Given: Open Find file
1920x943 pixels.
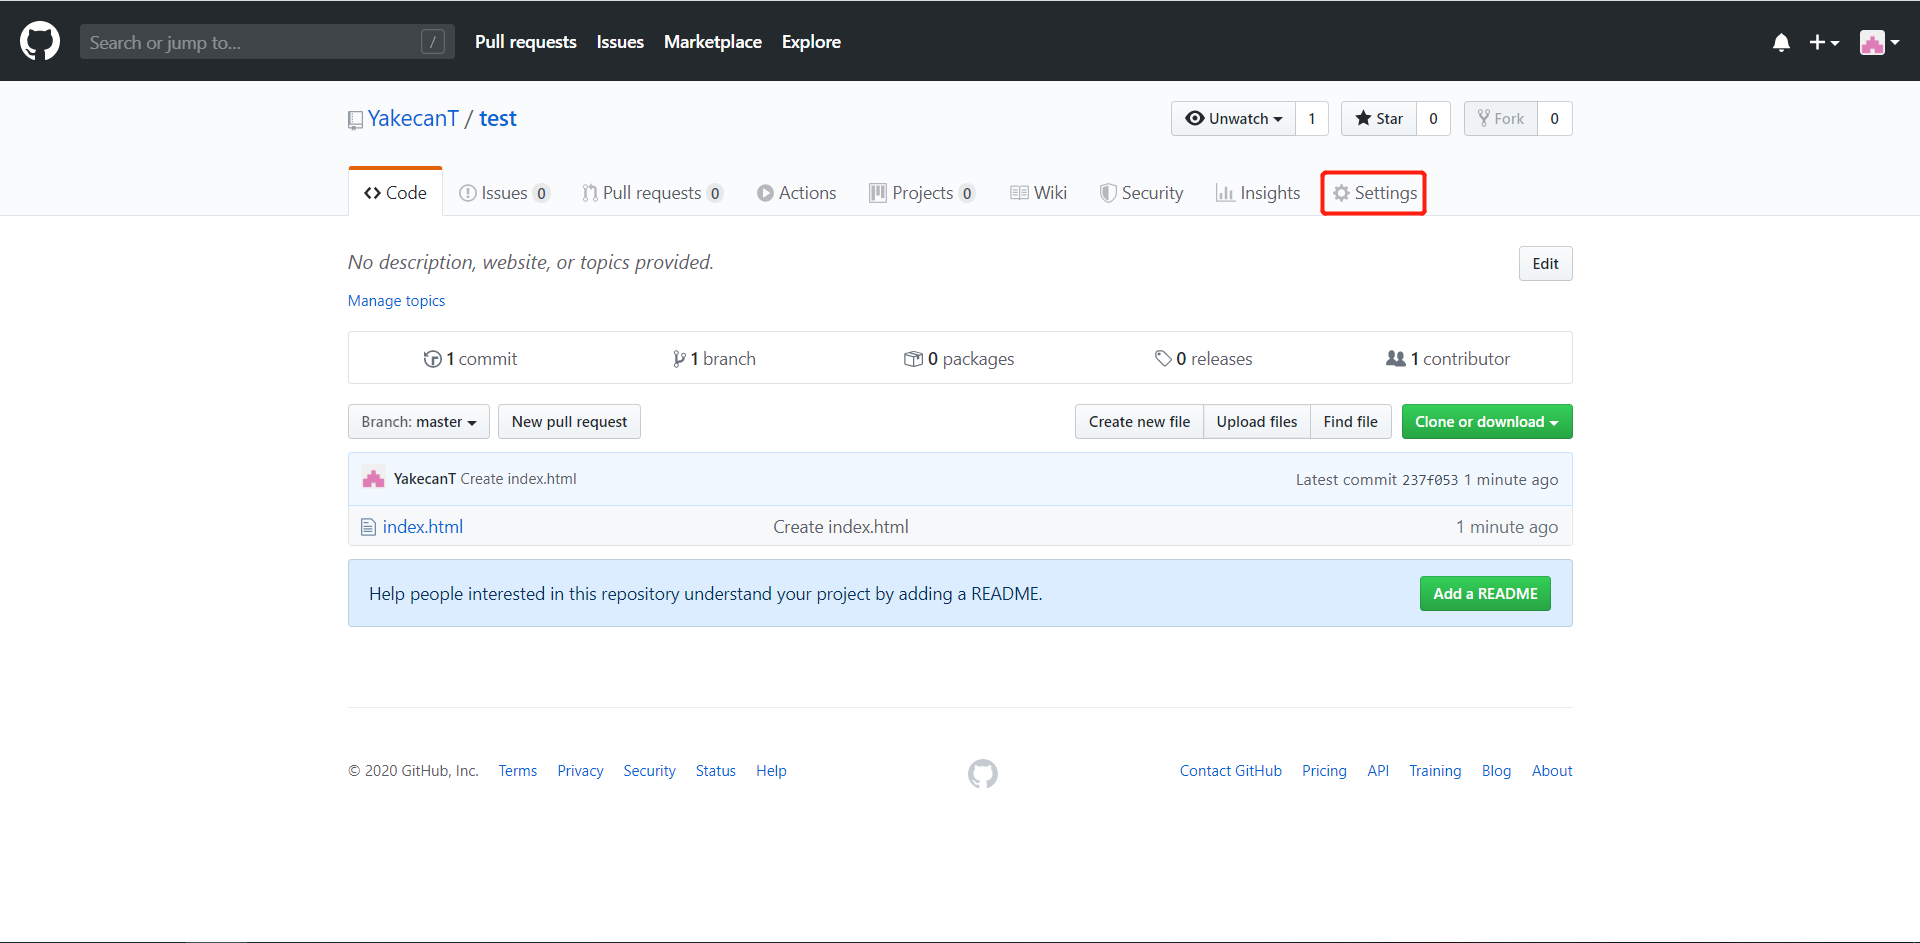Looking at the screenshot, I should click(1351, 422).
